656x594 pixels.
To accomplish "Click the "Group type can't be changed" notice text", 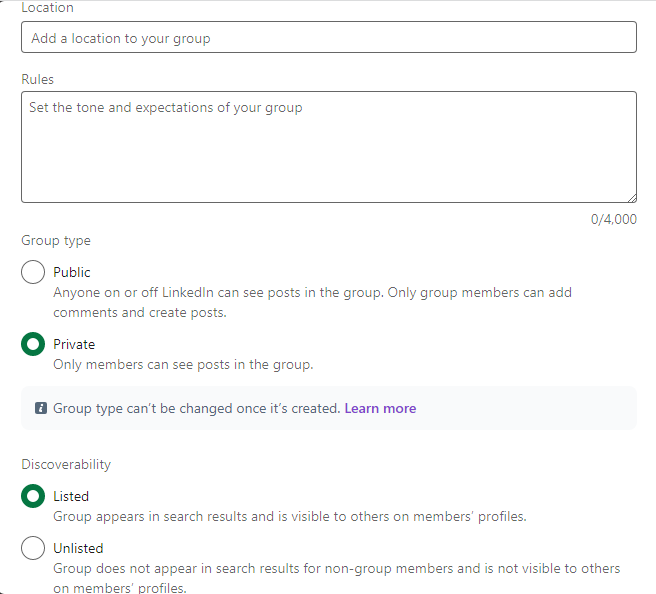I will 197,408.
